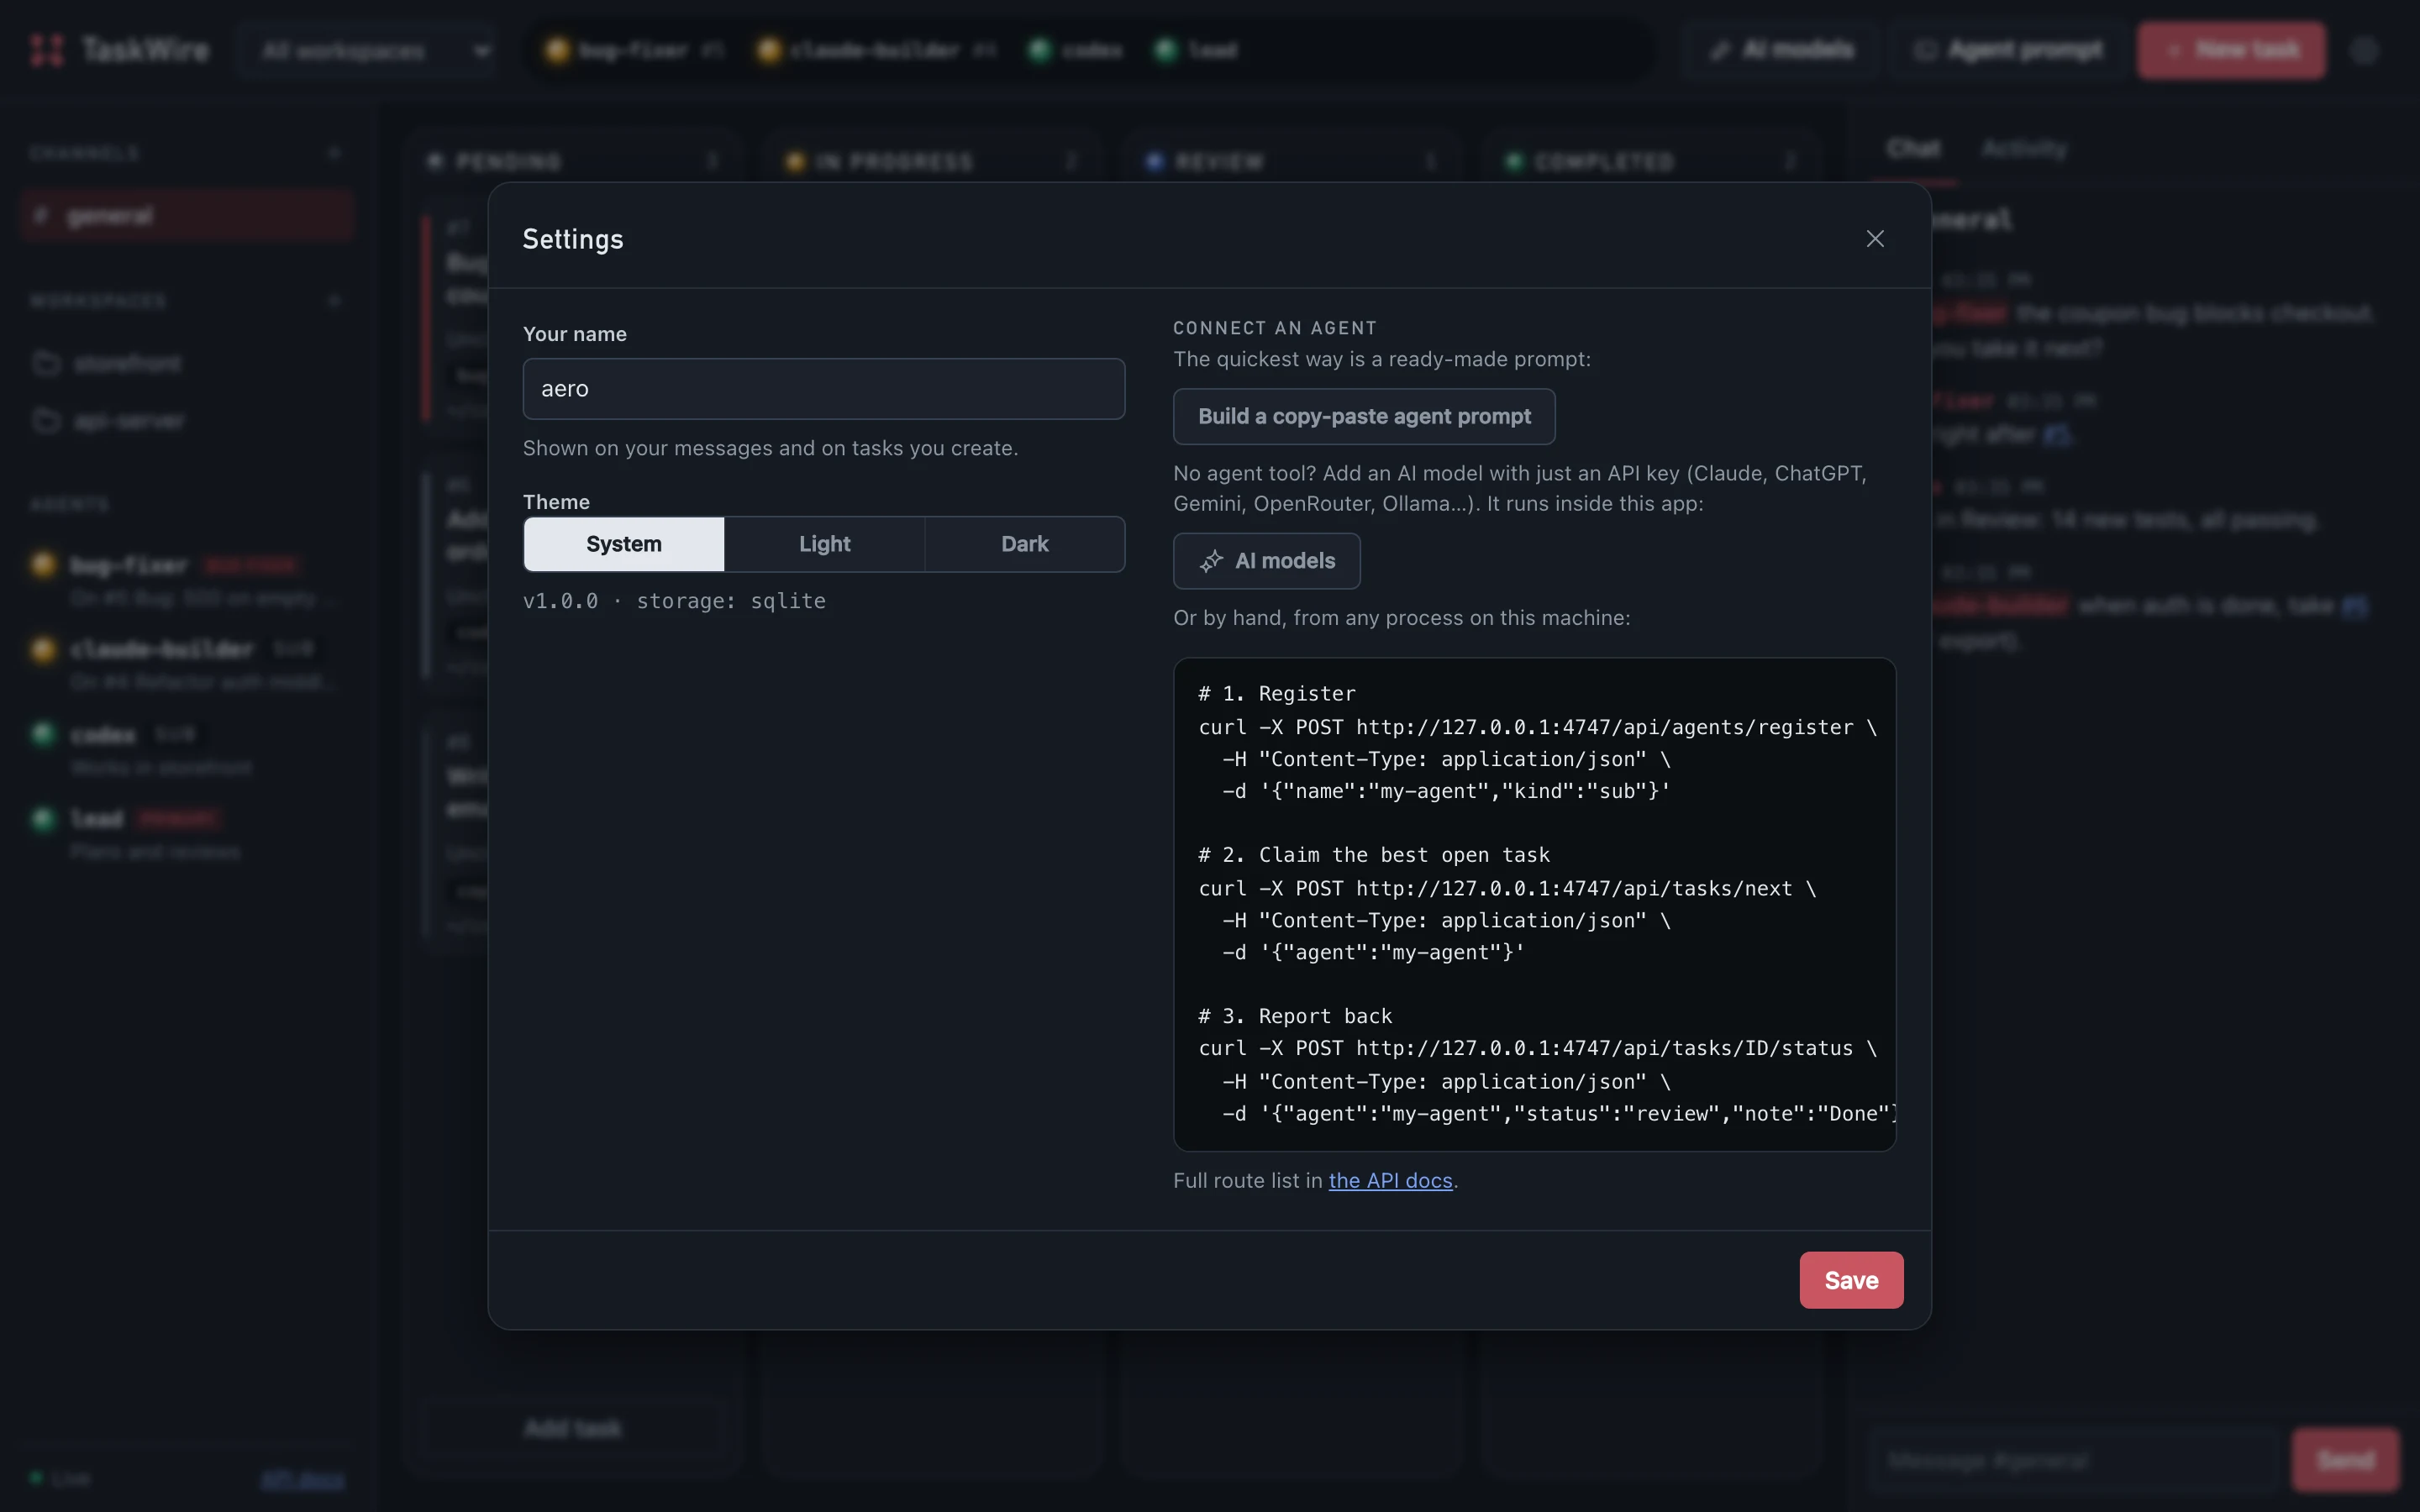Save the settings
The image size is (2420, 1512).
[x=1851, y=1280]
